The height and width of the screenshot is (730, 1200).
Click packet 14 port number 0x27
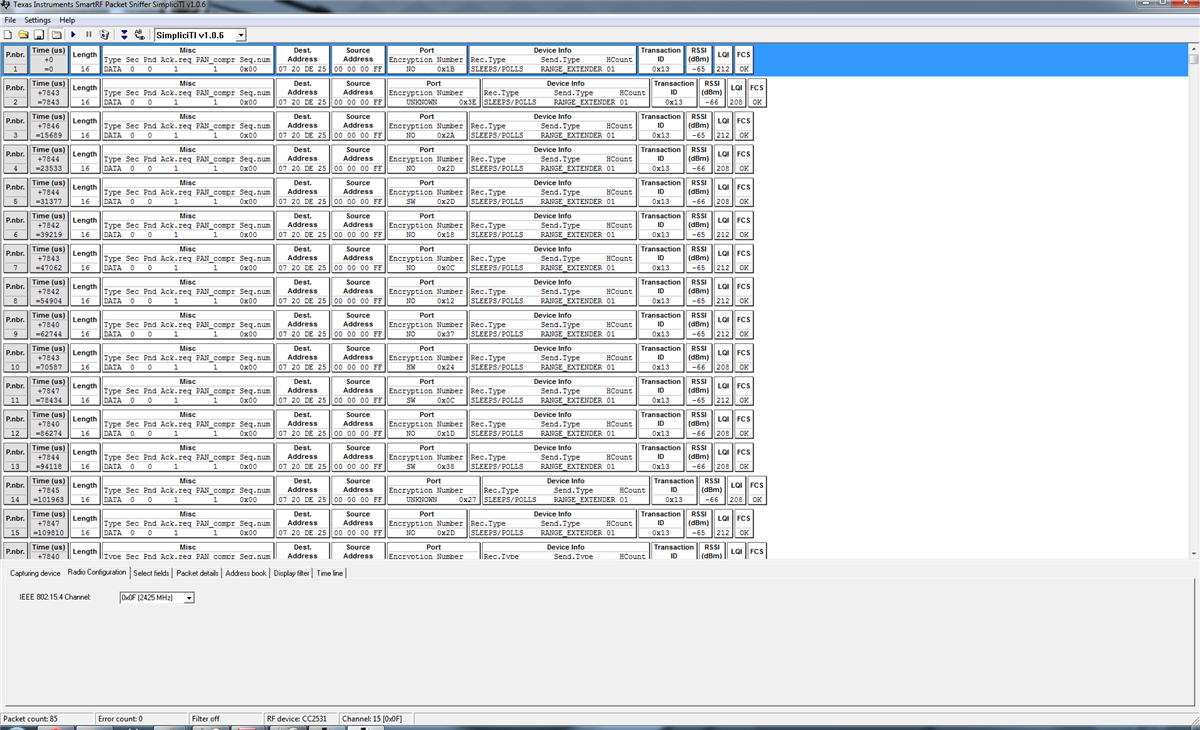coord(467,500)
